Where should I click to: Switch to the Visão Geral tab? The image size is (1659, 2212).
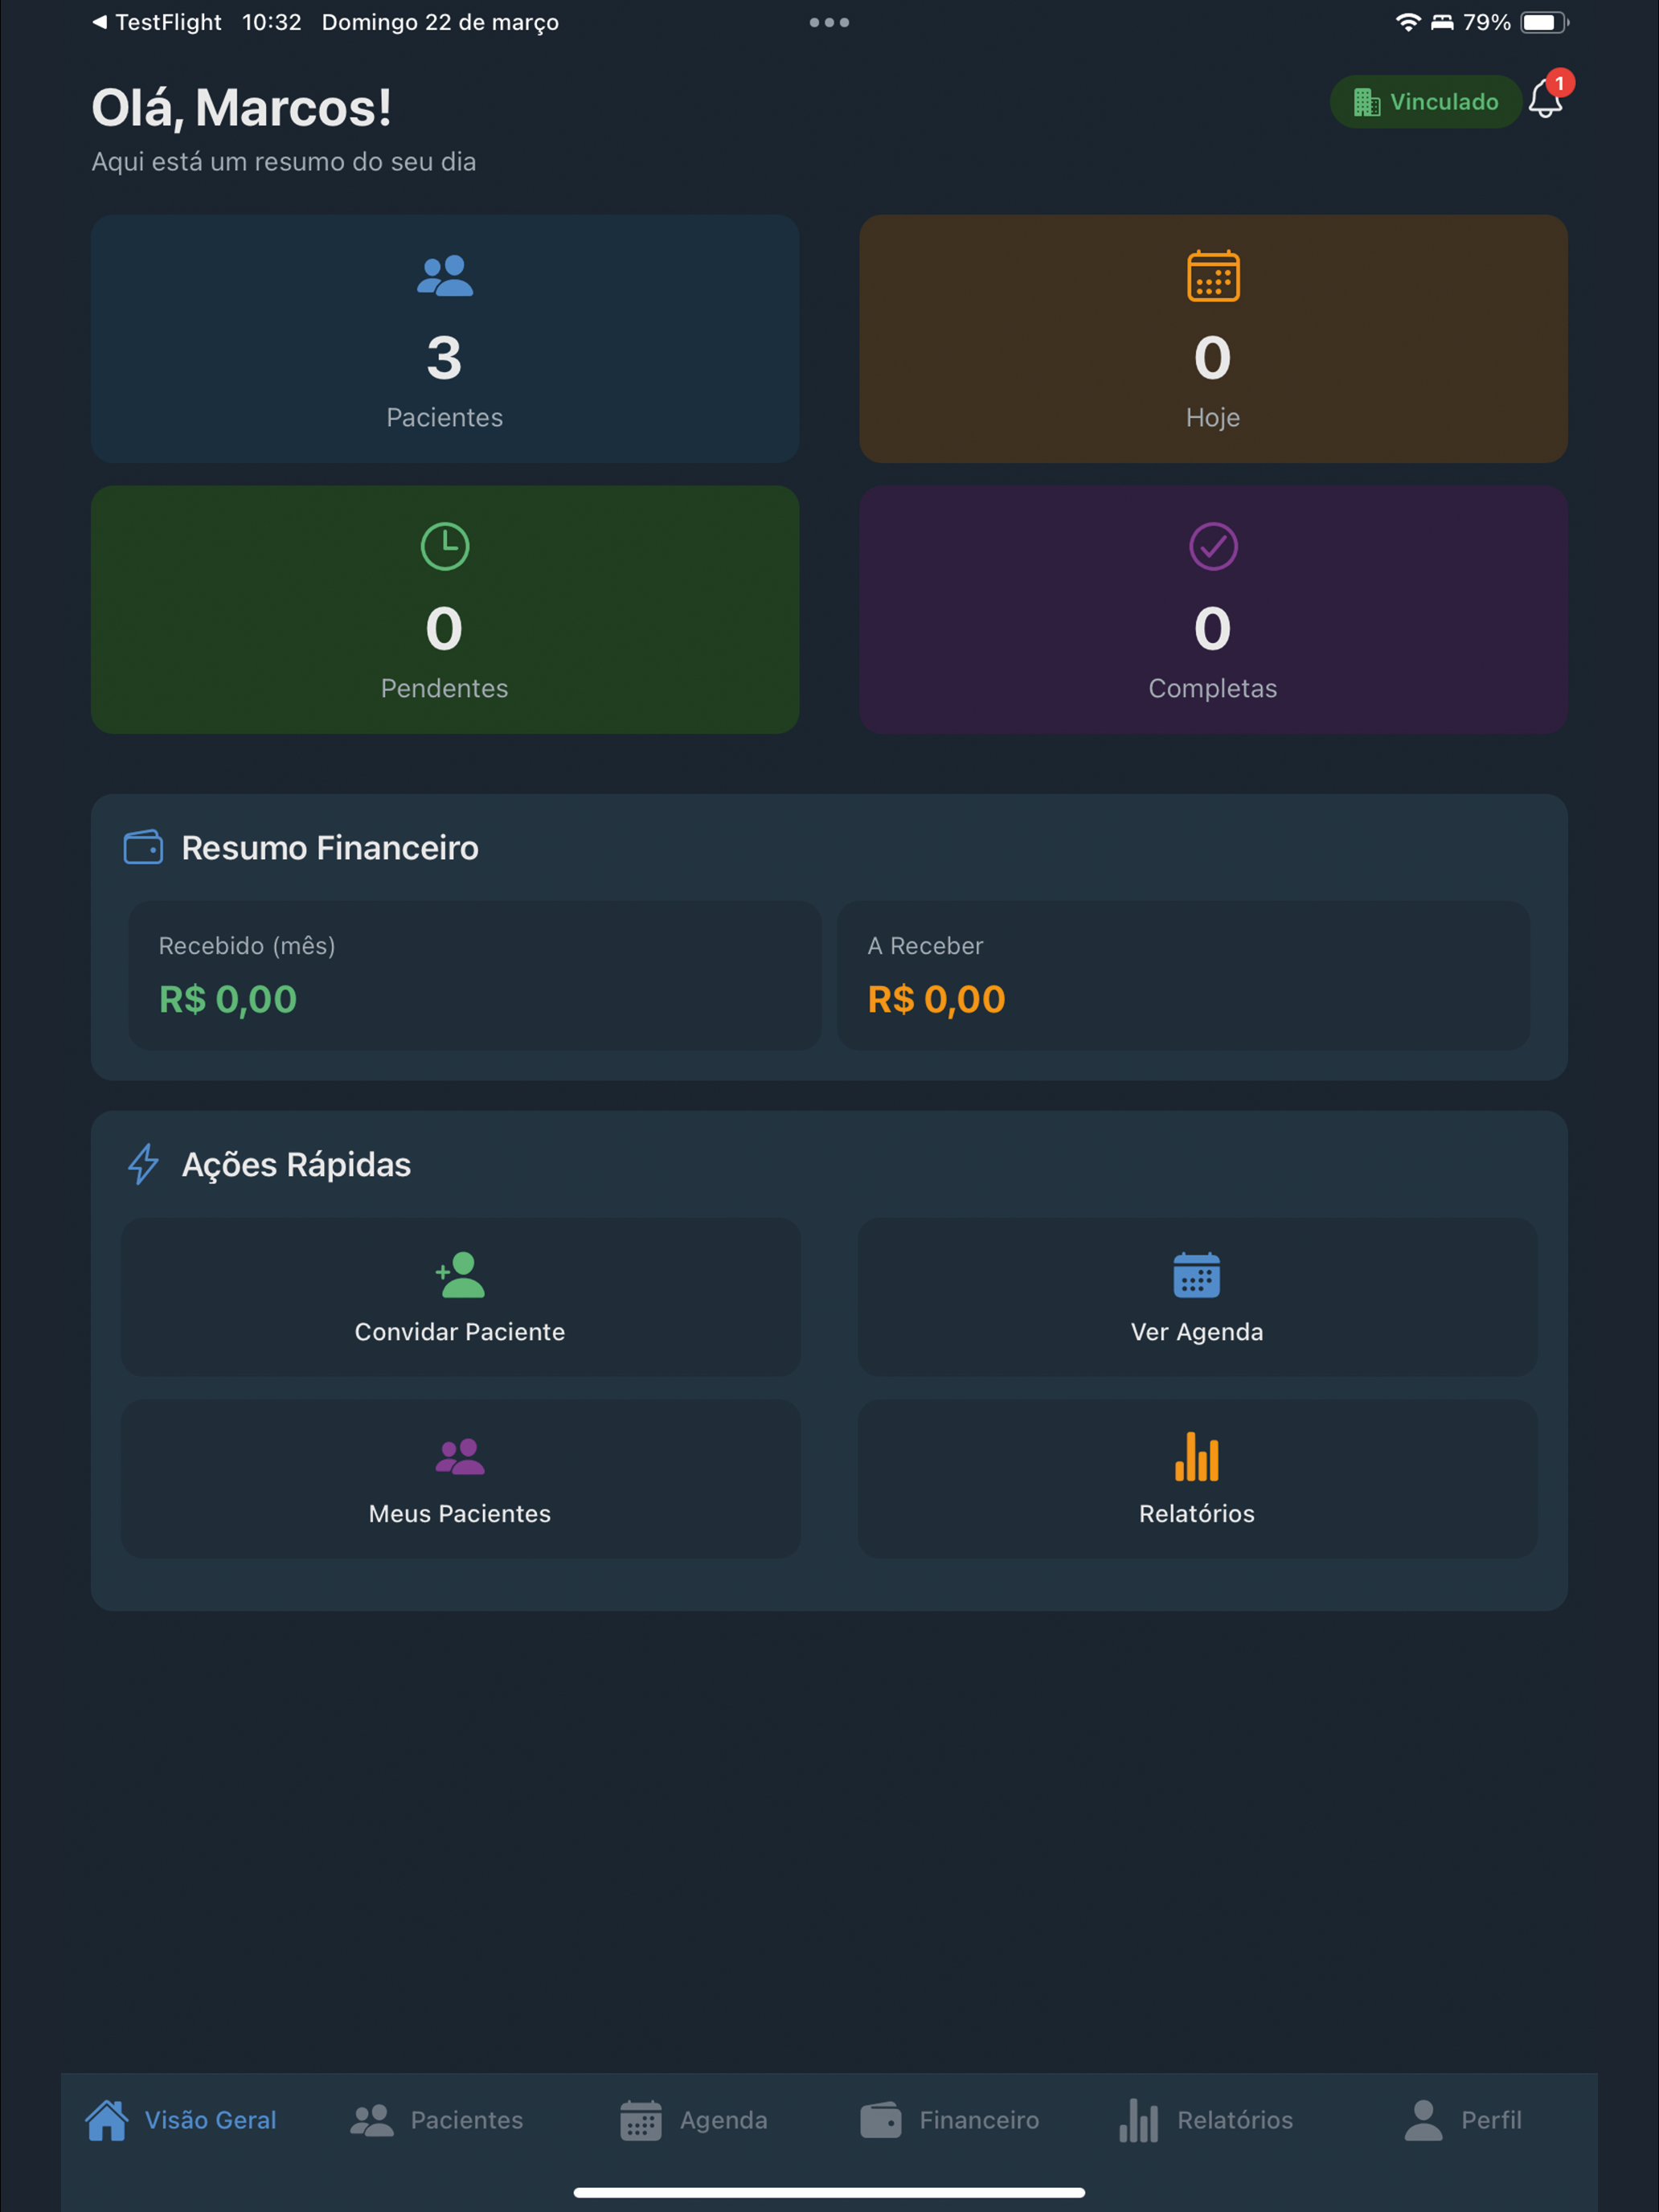pos(181,2120)
